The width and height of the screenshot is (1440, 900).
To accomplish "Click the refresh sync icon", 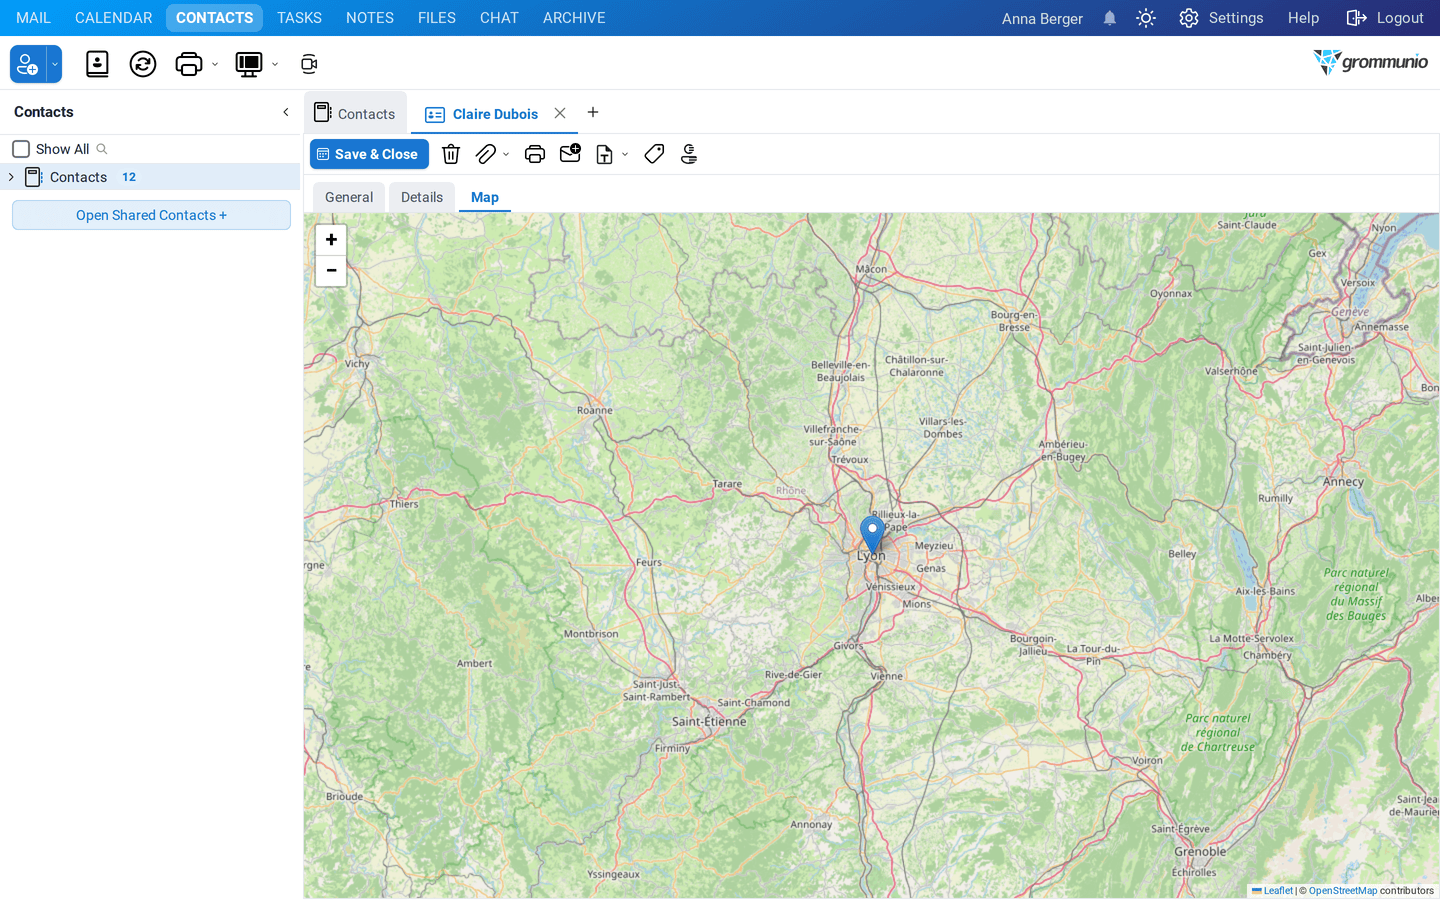I will [x=143, y=64].
